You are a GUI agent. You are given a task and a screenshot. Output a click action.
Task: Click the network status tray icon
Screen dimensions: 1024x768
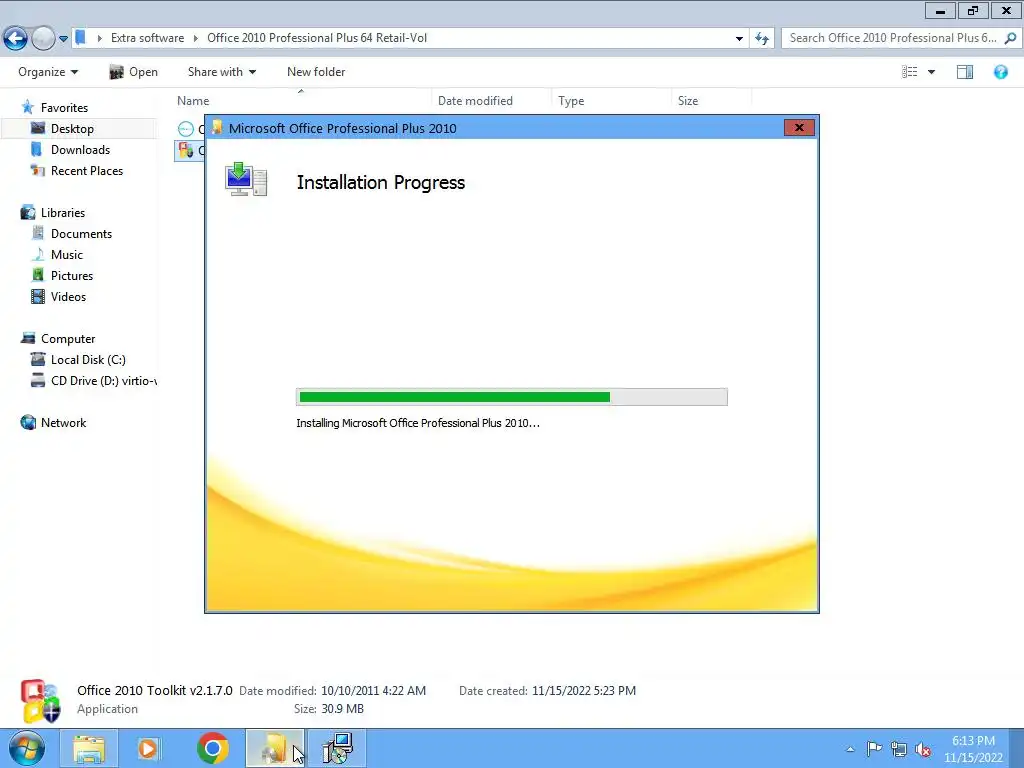coord(899,749)
